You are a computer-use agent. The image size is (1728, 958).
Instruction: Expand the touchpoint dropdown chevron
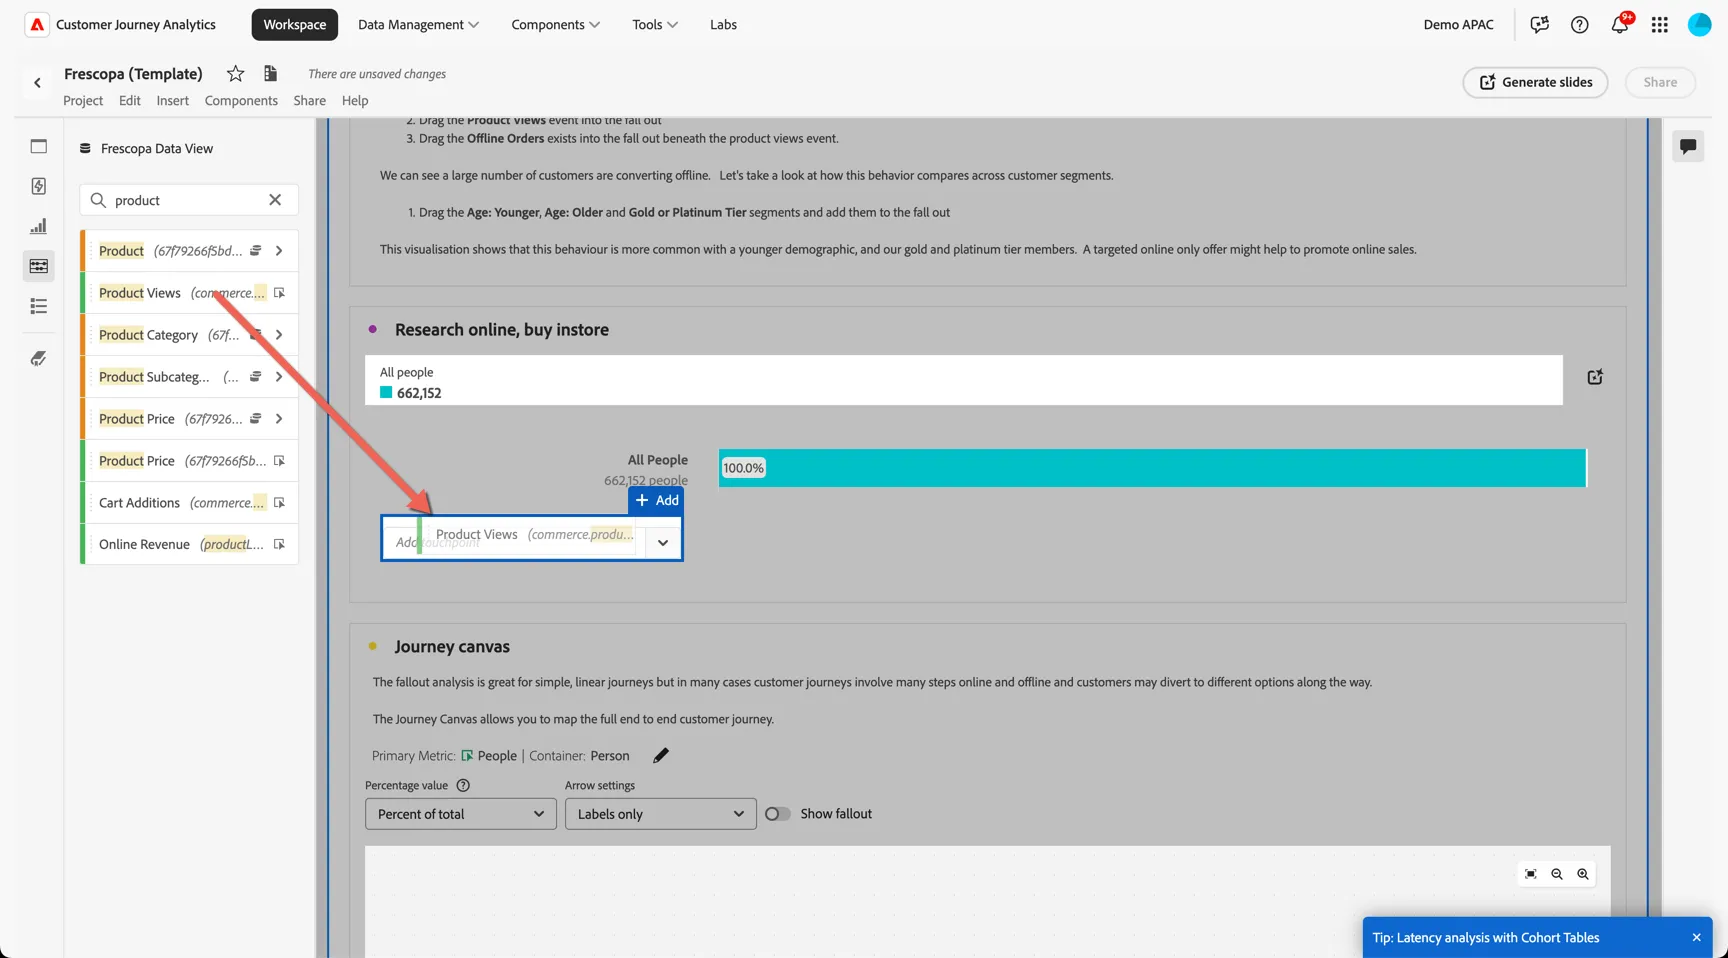click(663, 542)
